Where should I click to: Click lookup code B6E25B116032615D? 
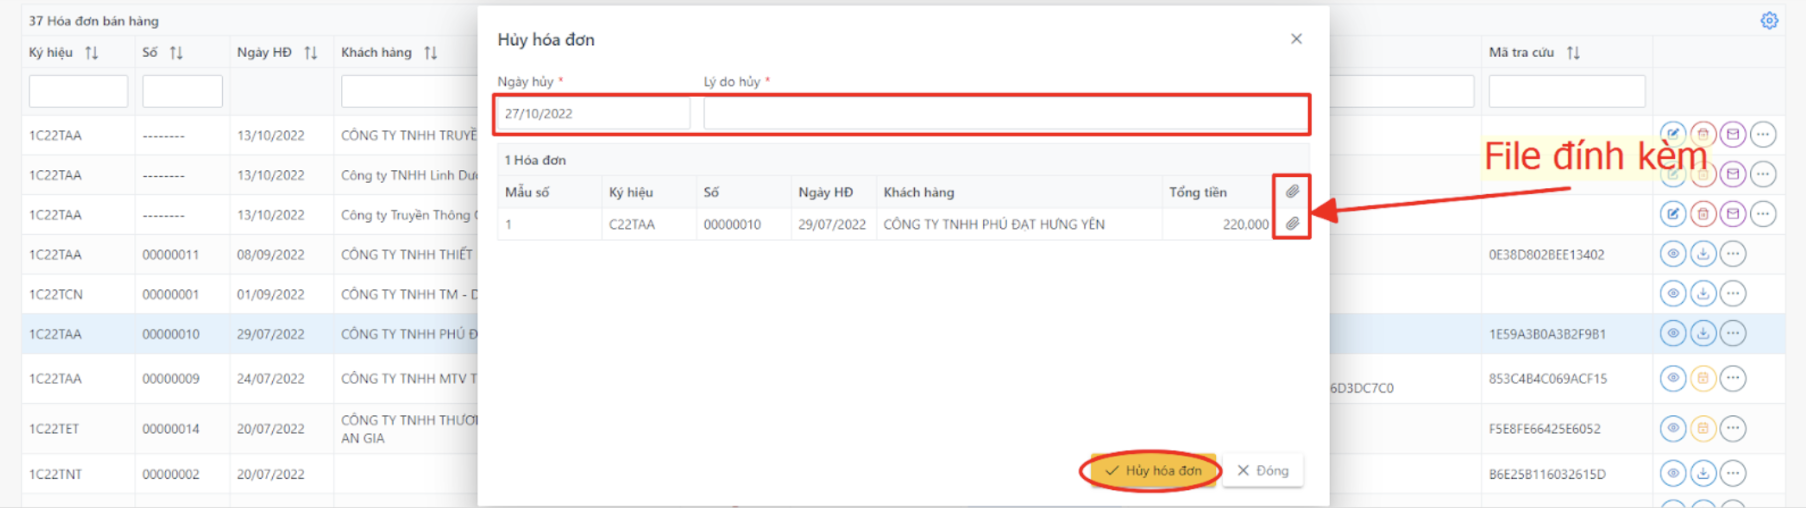click(x=1547, y=473)
